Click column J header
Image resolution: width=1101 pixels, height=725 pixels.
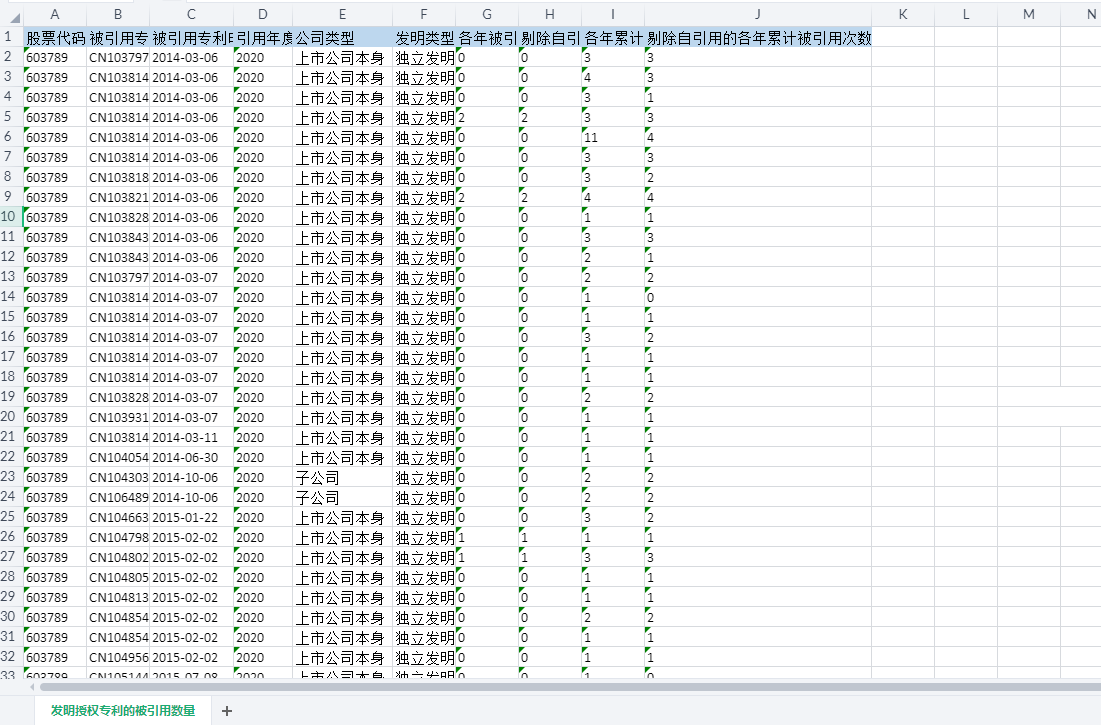757,14
